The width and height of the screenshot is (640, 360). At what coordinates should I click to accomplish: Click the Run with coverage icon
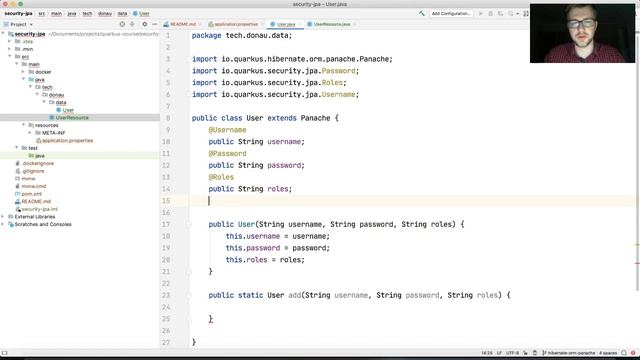500,13
